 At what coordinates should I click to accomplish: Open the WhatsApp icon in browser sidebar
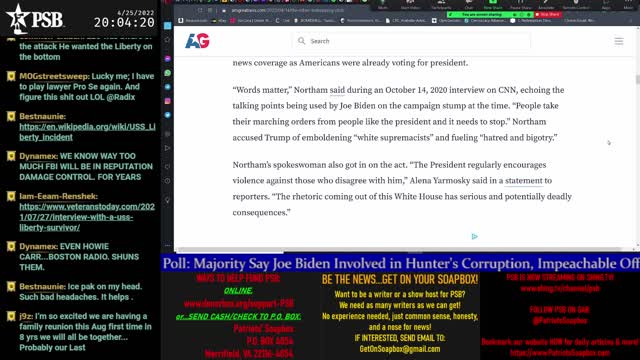[x=167, y=73]
